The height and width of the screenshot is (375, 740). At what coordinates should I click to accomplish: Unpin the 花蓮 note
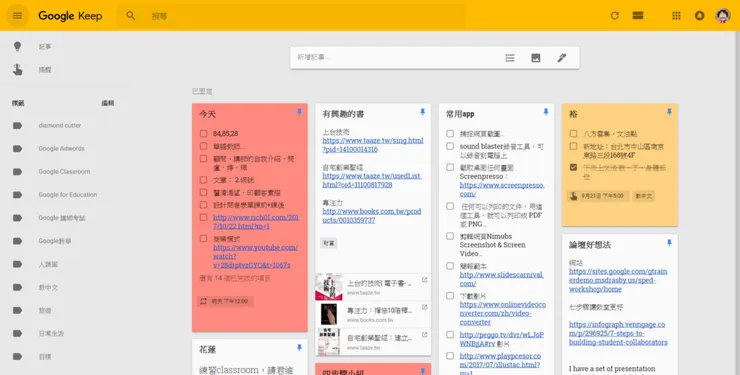(x=299, y=348)
